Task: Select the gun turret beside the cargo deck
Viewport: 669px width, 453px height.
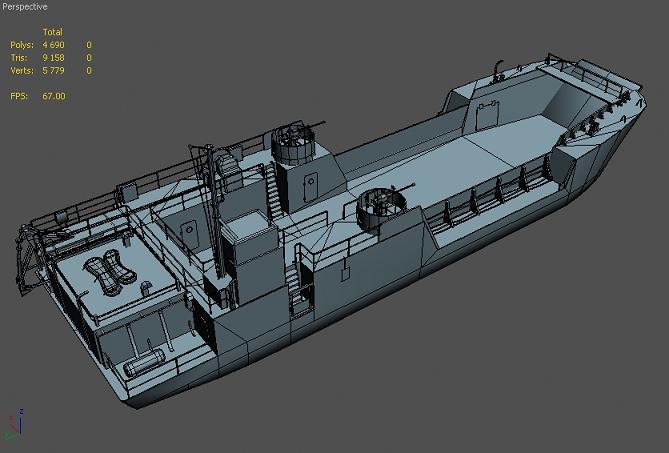Action: (x=380, y=206)
